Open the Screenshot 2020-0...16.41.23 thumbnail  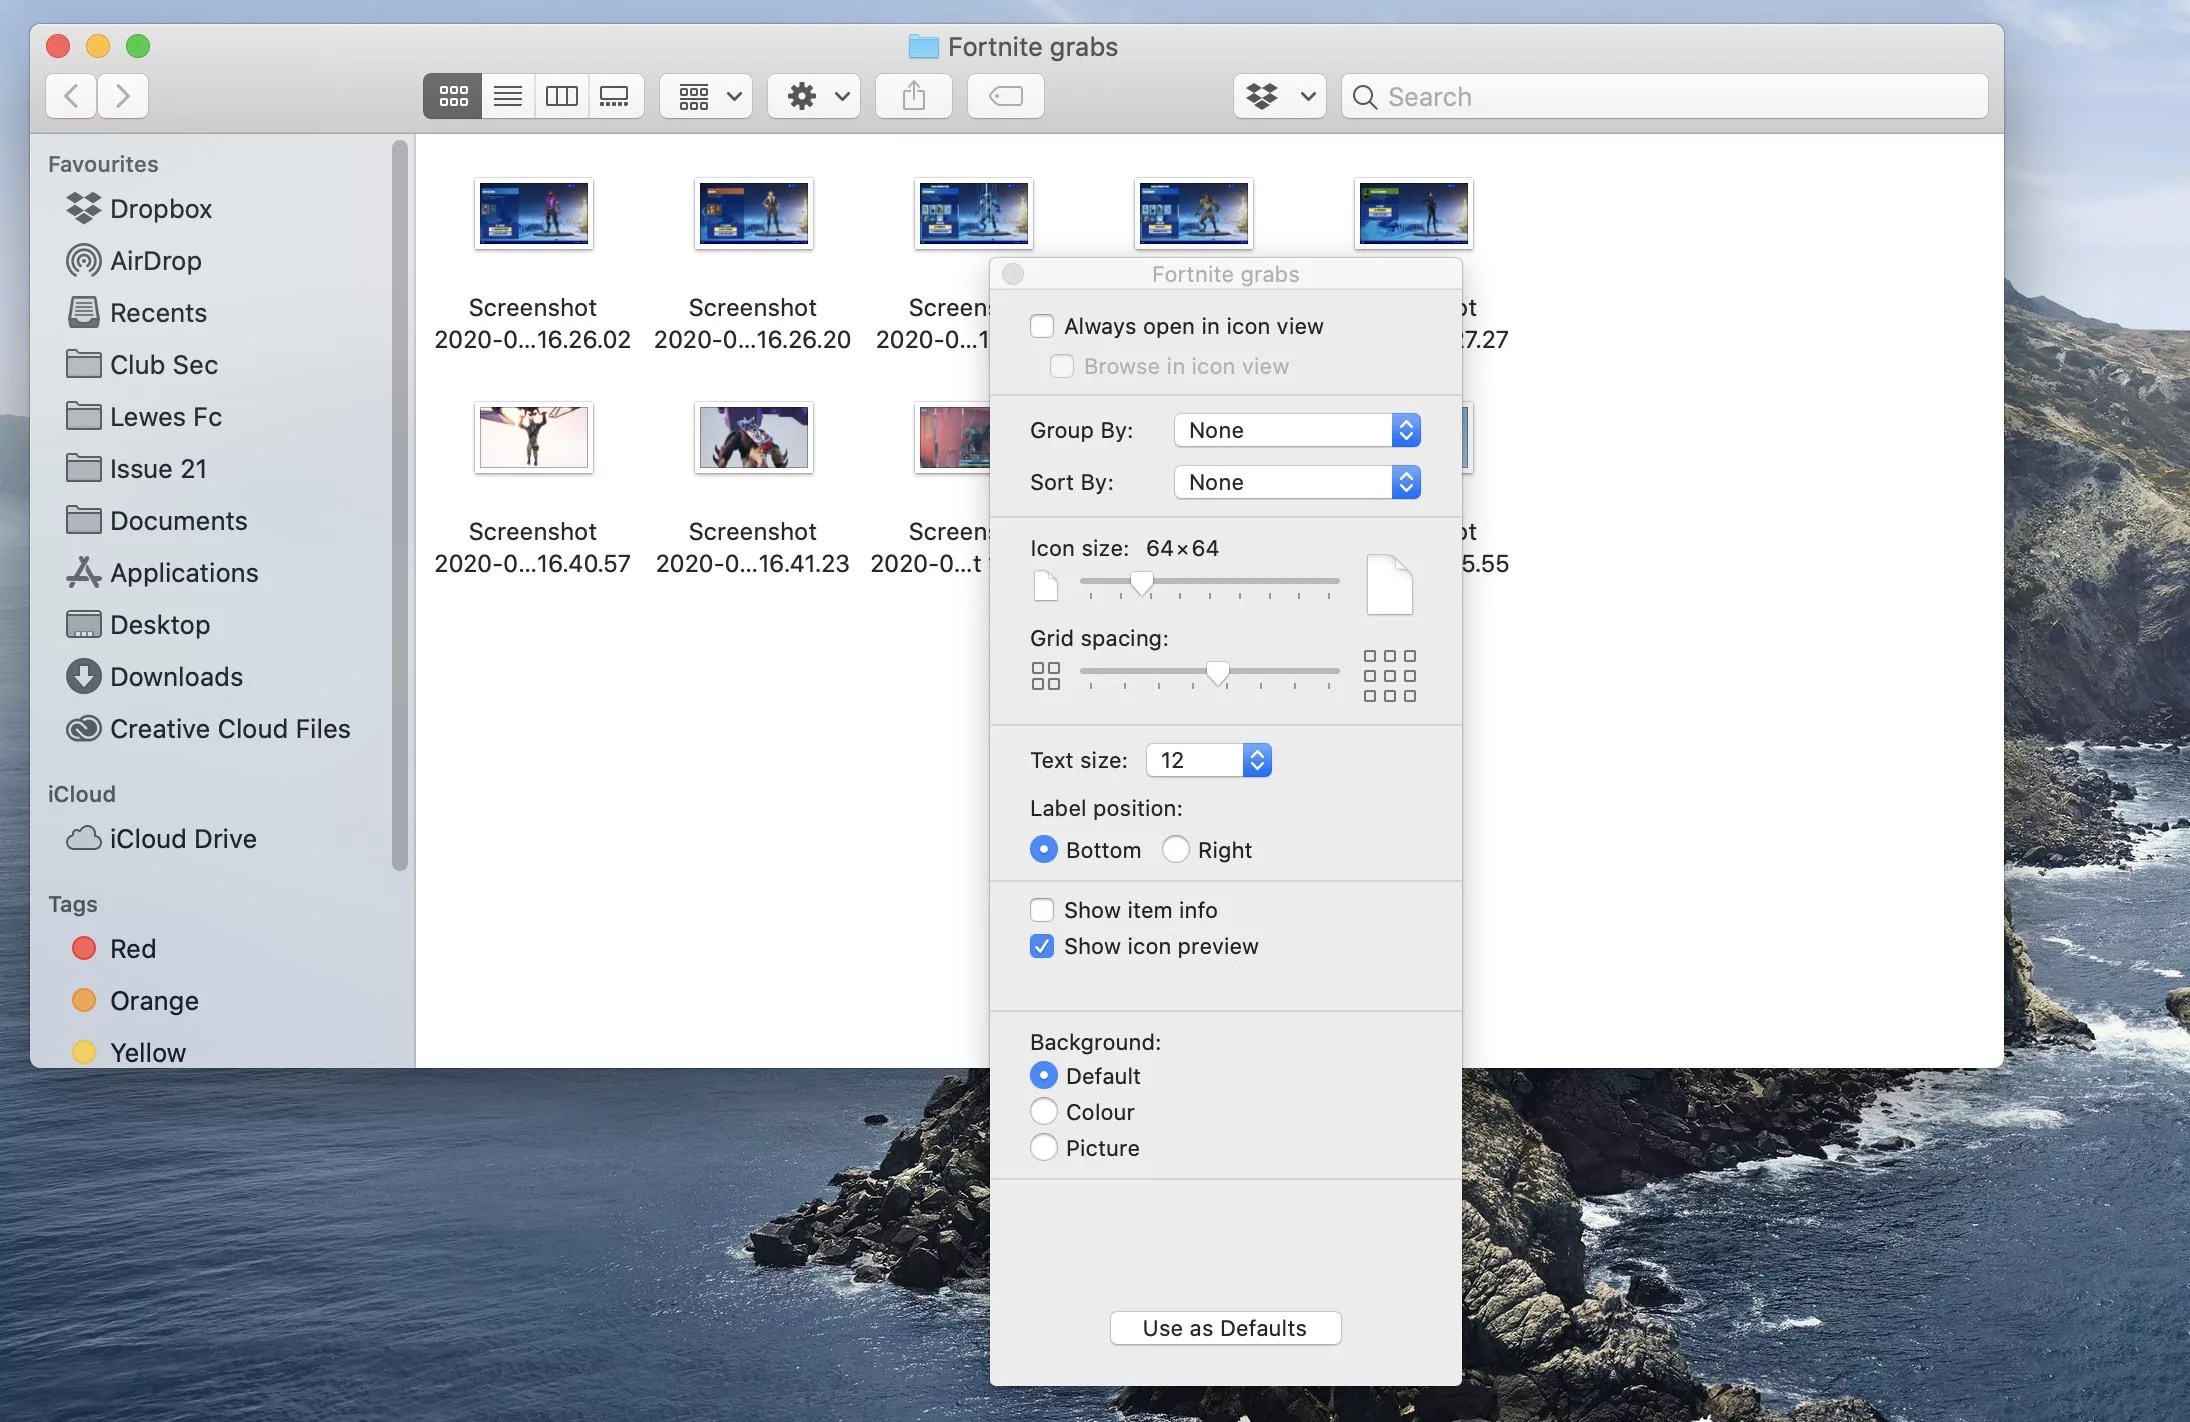coord(753,437)
